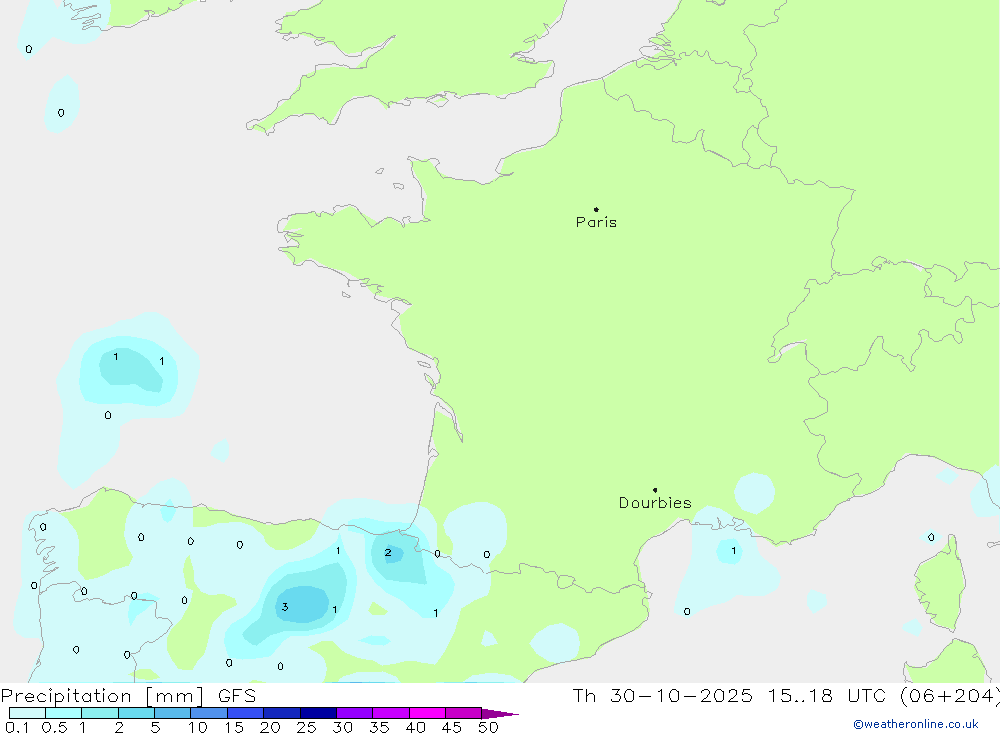
Task: Select the 45–50 mm legend swatch
Action: point(464,713)
